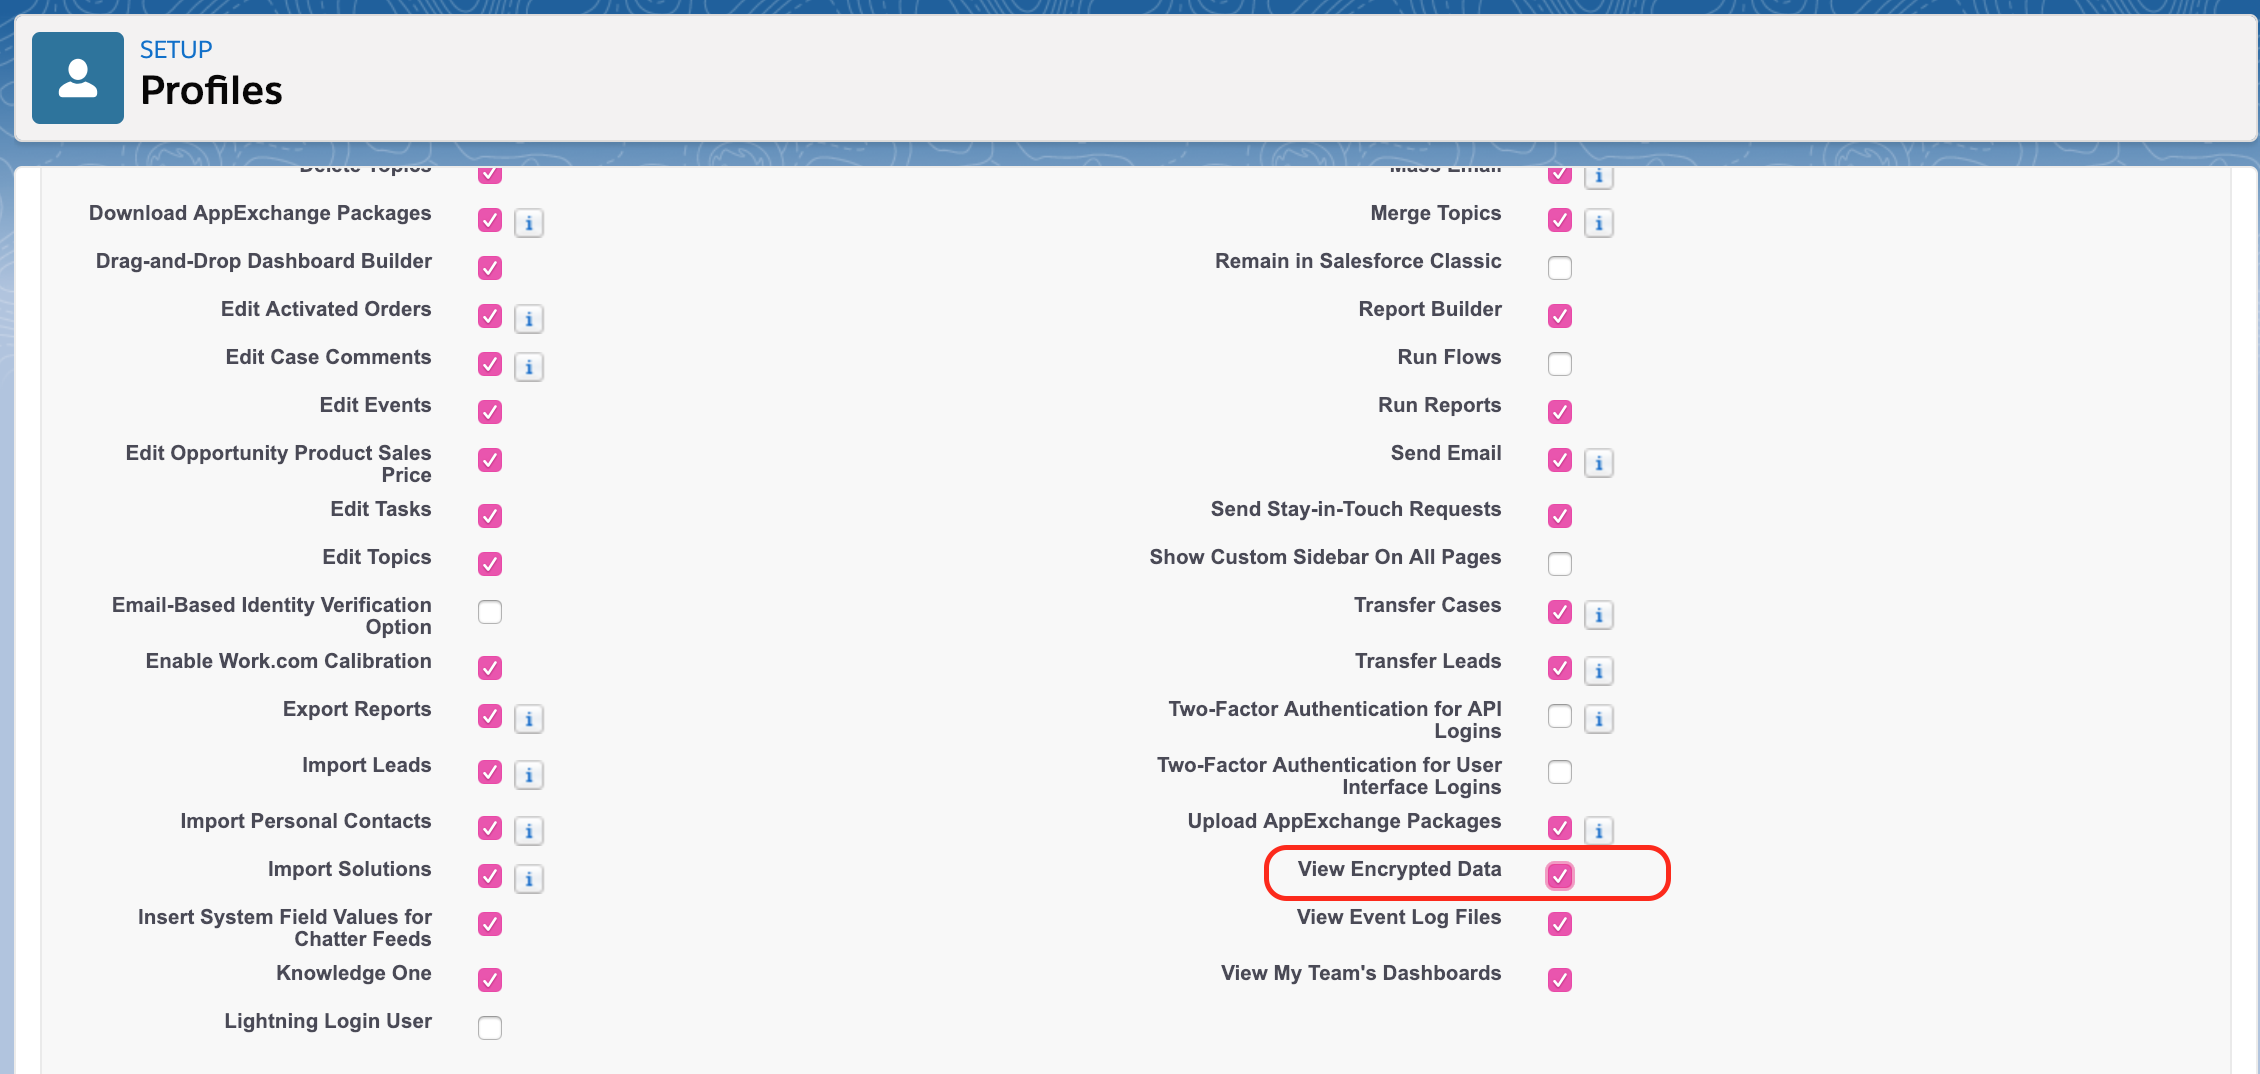The width and height of the screenshot is (2260, 1074).
Task: Show info for Merge Topics permission
Action: 1599,223
